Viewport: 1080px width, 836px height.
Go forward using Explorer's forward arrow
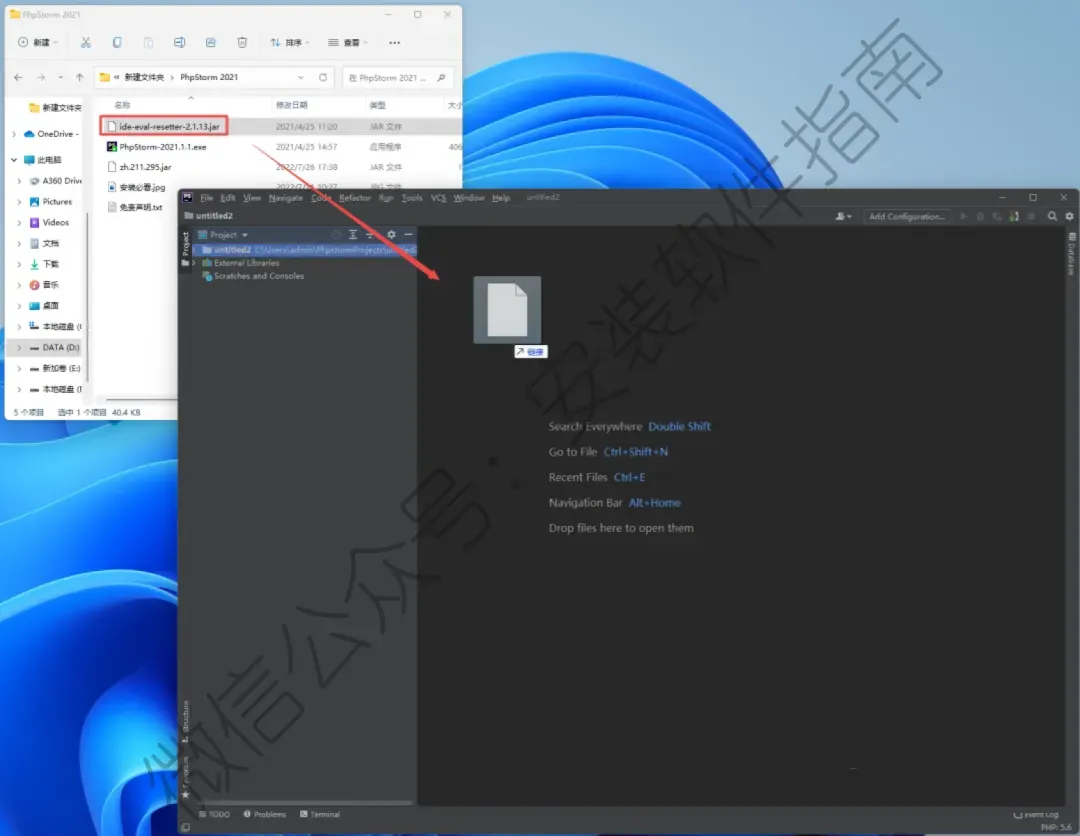click(41, 77)
